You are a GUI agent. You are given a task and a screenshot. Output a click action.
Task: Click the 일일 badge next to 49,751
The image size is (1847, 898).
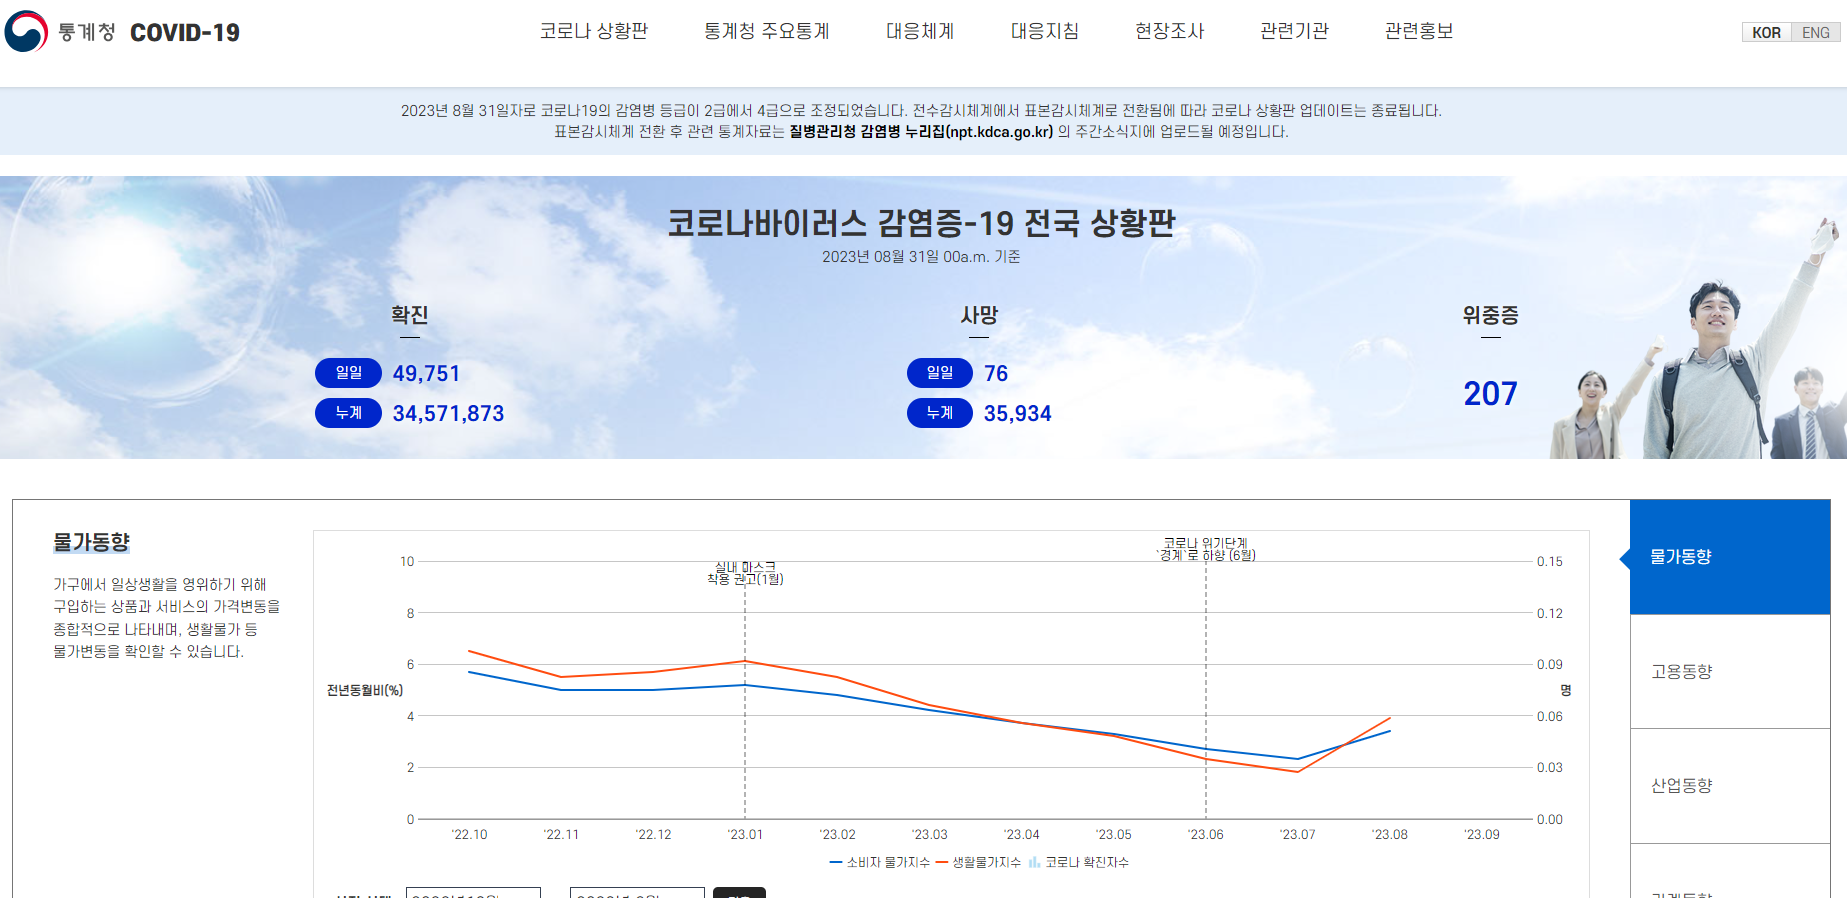tap(348, 373)
